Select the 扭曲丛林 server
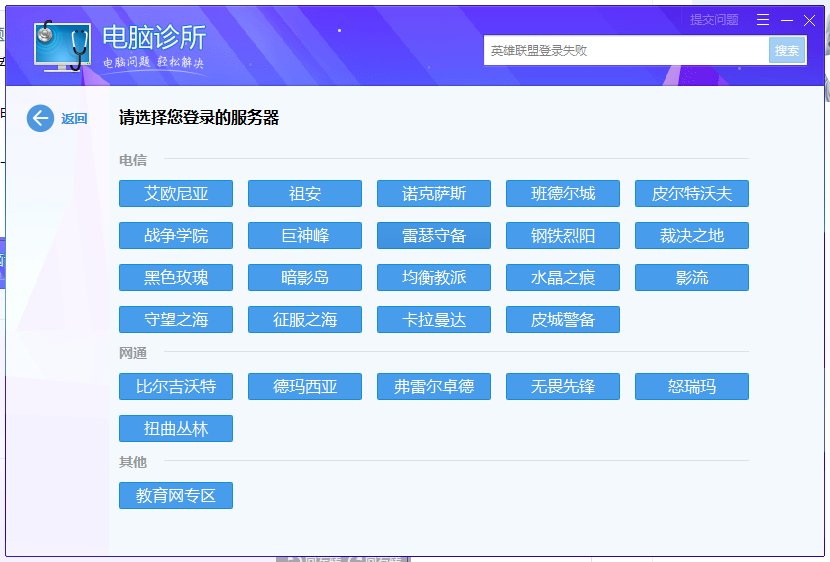This screenshot has height=562, width=830. [x=176, y=429]
